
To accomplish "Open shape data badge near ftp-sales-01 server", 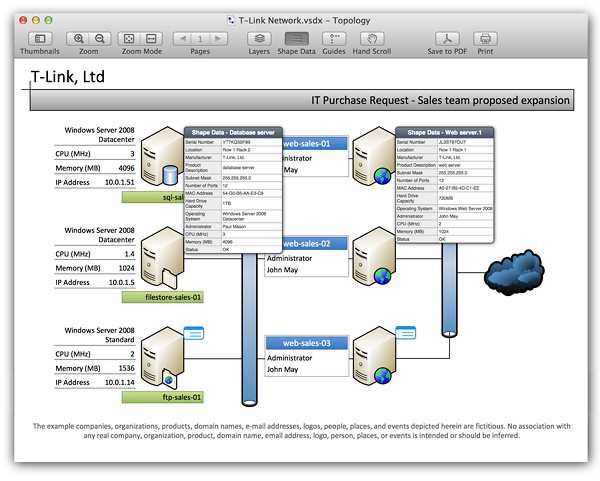I will point(194,333).
